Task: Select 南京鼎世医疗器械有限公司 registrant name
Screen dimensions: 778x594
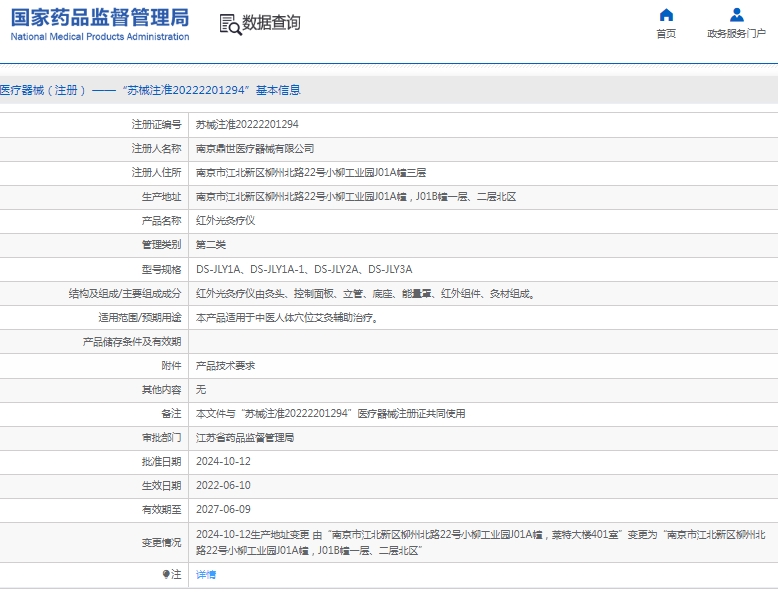Action: click(255, 148)
